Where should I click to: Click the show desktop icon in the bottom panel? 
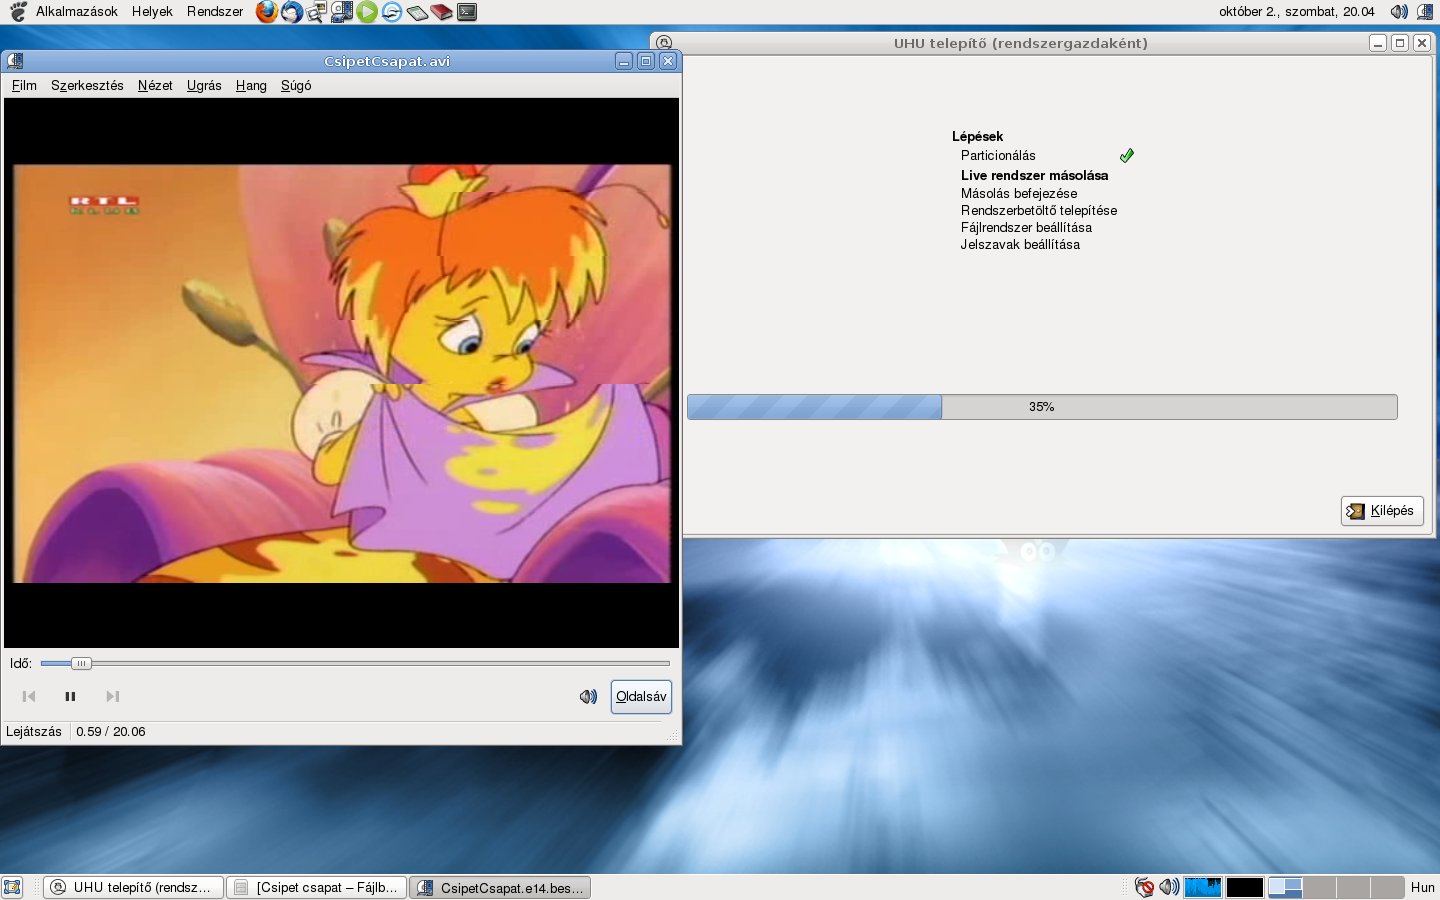click(x=12, y=887)
